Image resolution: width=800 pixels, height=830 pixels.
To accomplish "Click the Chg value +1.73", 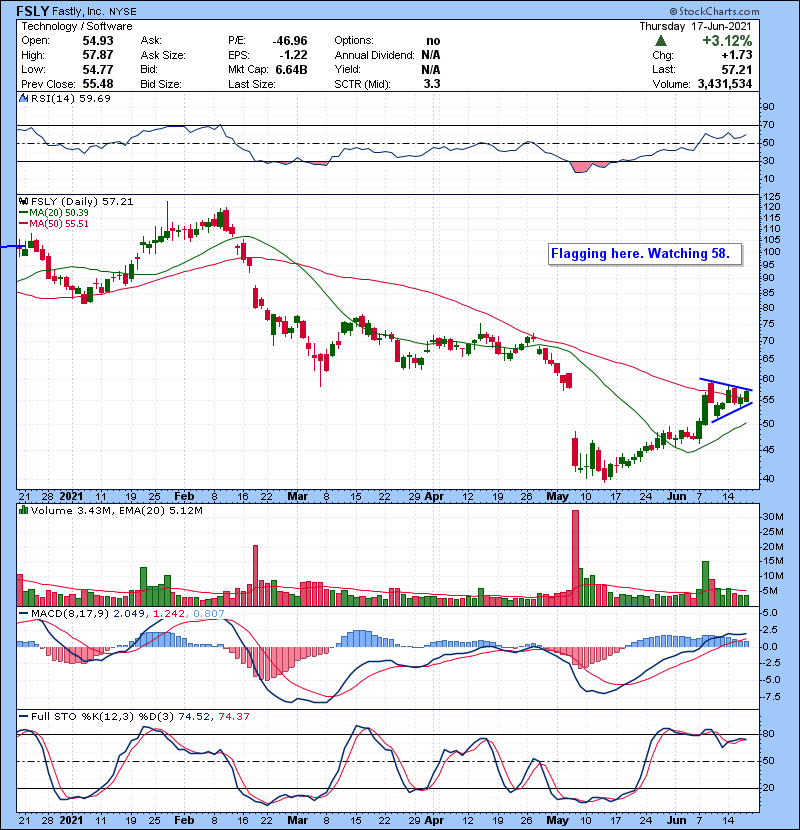I will point(736,55).
